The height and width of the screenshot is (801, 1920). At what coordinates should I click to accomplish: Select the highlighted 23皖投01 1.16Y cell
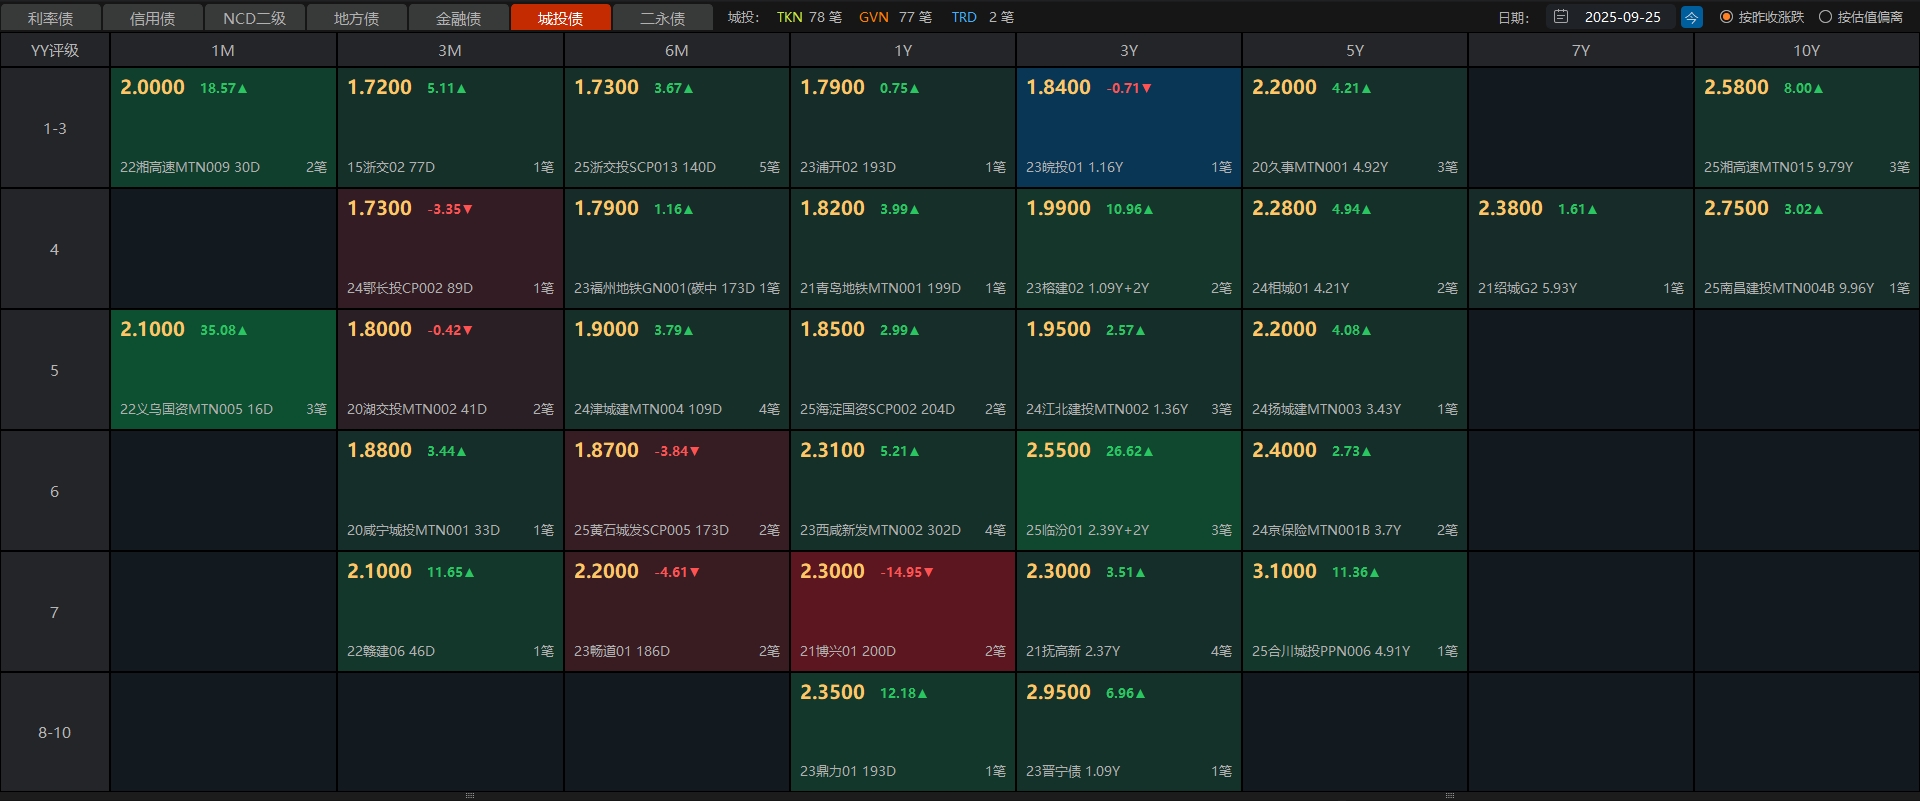tap(1129, 128)
